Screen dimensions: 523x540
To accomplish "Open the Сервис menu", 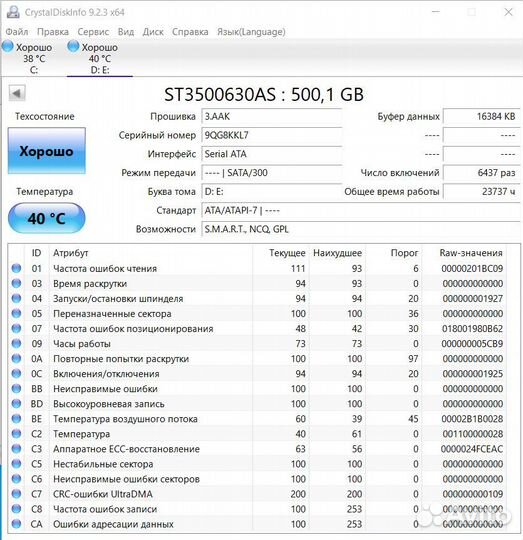I will coord(93,32).
